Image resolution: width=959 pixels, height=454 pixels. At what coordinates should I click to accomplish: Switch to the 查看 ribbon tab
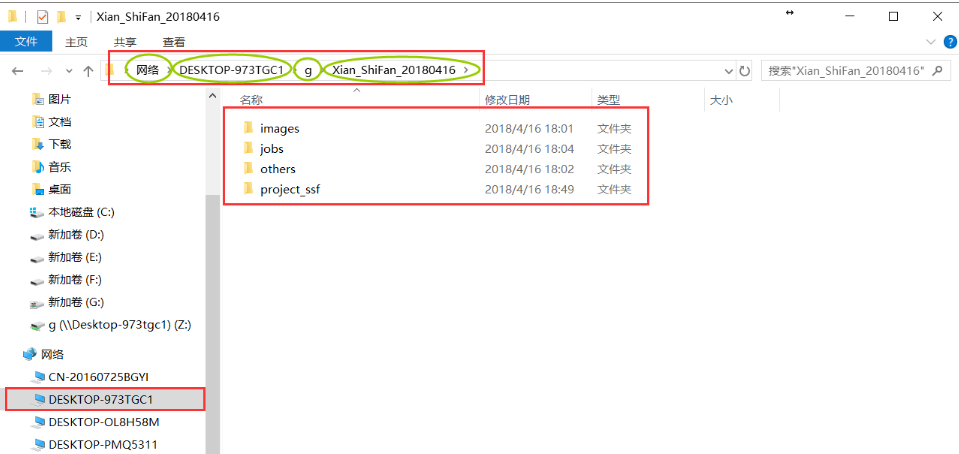pos(174,42)
